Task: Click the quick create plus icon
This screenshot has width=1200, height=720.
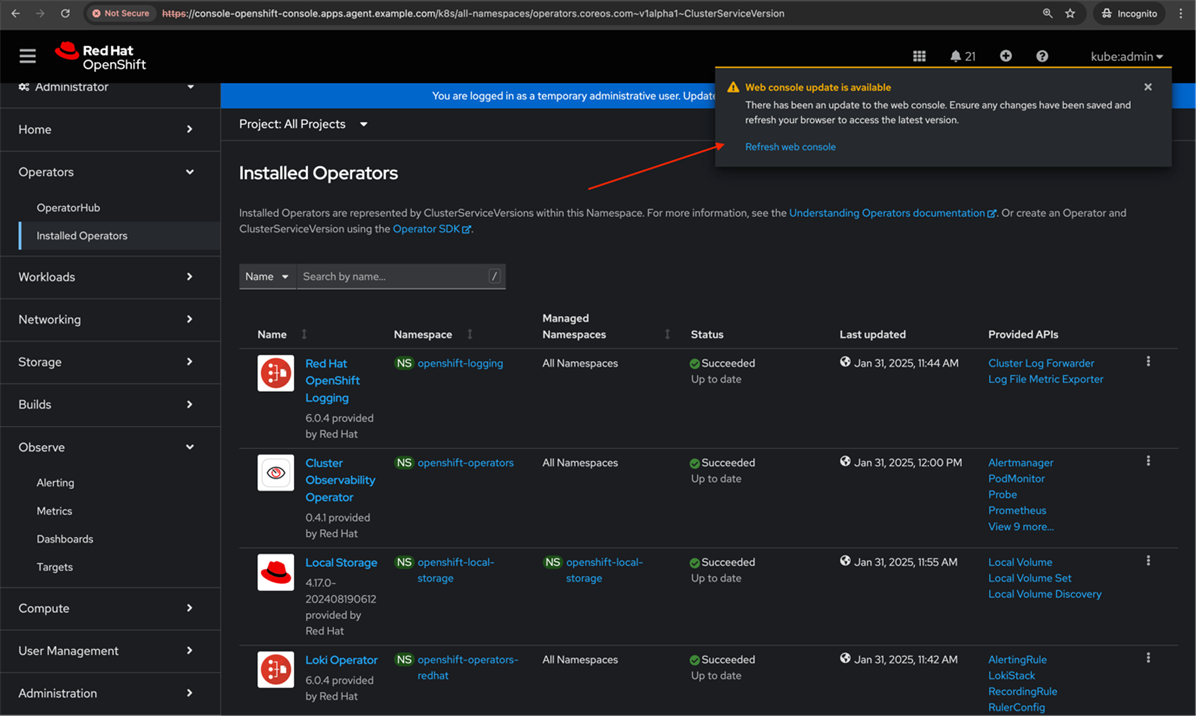Action: (x=1005, y=56)
